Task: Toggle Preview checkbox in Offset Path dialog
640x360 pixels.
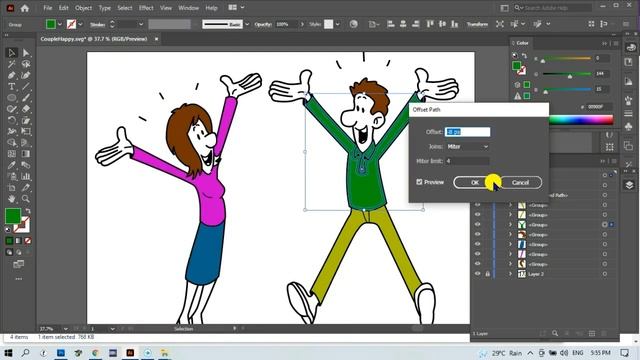Action: coord(419,182)
